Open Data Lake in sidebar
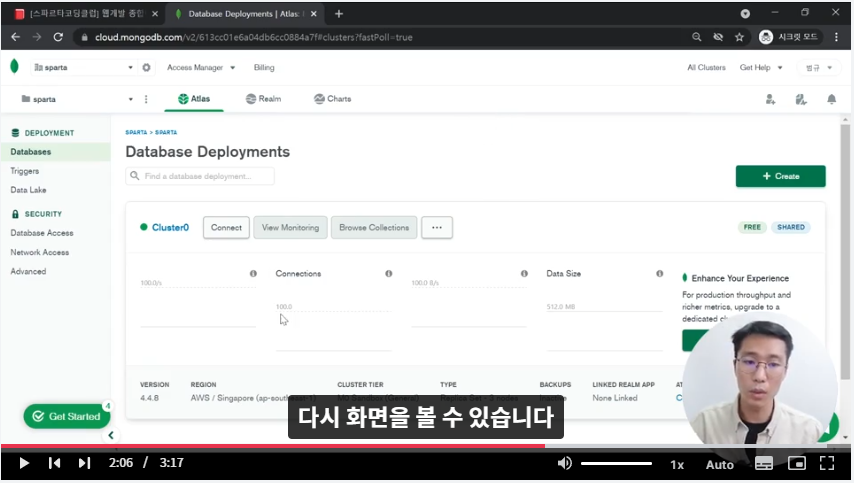Image resolution: width=854 pixels, height=483 pixels. (28, 190)
